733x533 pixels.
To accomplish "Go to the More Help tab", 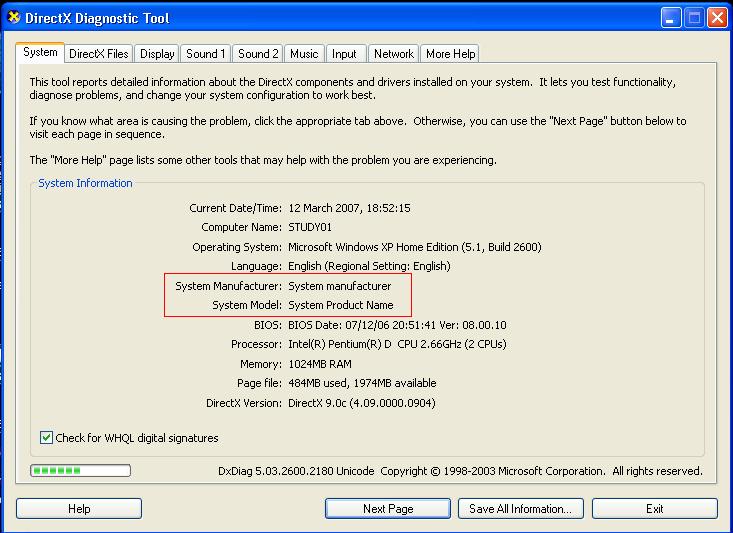I will (450, 54).
